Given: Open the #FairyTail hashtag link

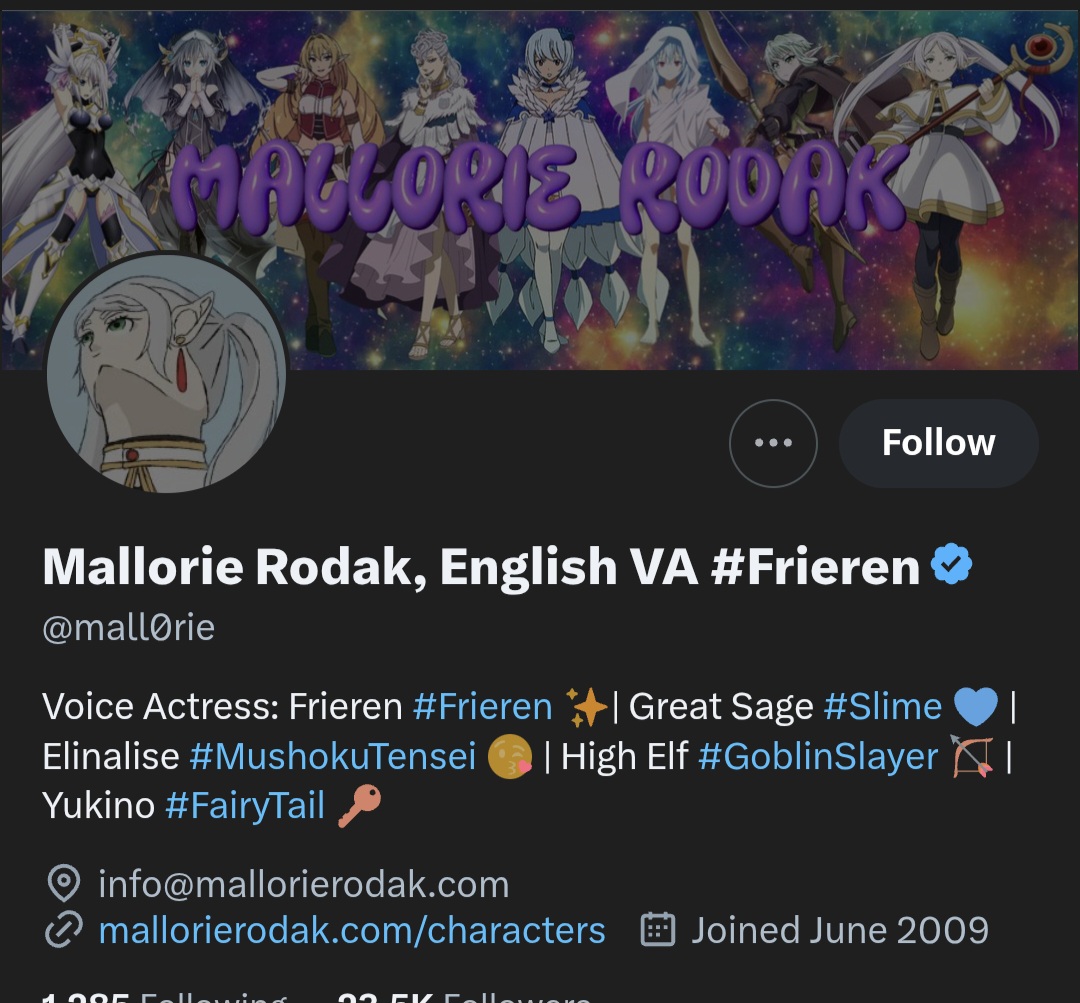Looking at the screenshot, I should [x=245, y=805].
